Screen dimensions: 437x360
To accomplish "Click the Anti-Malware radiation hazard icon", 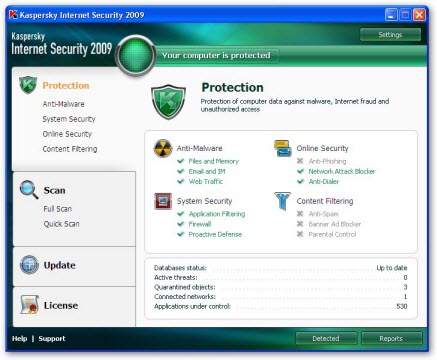I will pyautogui.click(x=163, y=148).
